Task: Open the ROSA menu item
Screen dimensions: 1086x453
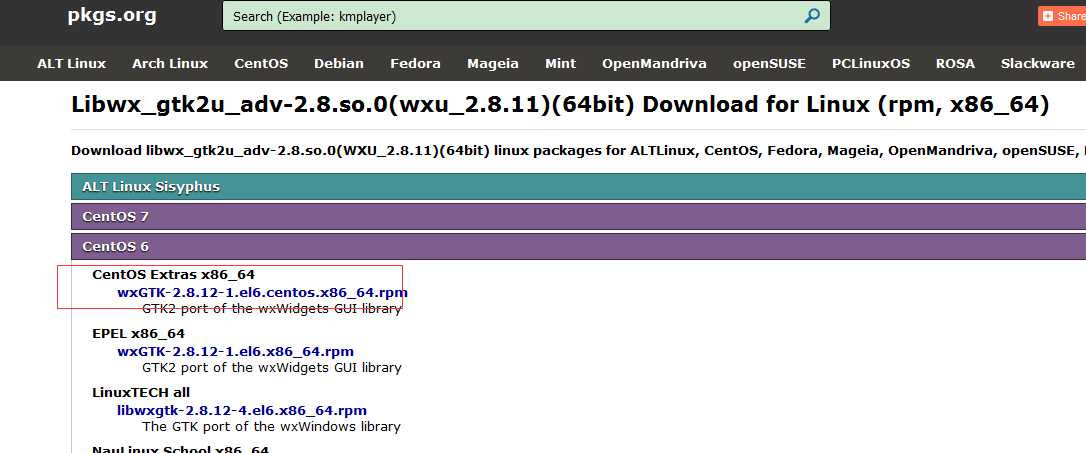Action: pos(955,64)
